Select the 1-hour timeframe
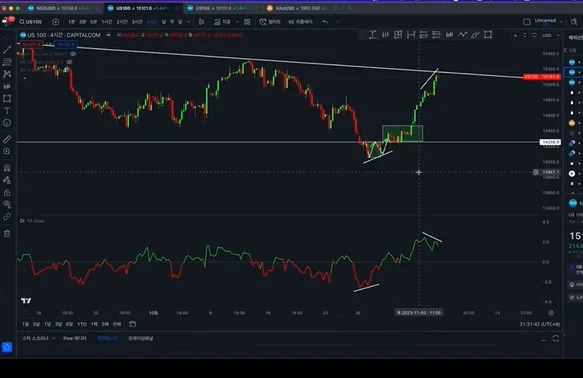 coord(107,22)
